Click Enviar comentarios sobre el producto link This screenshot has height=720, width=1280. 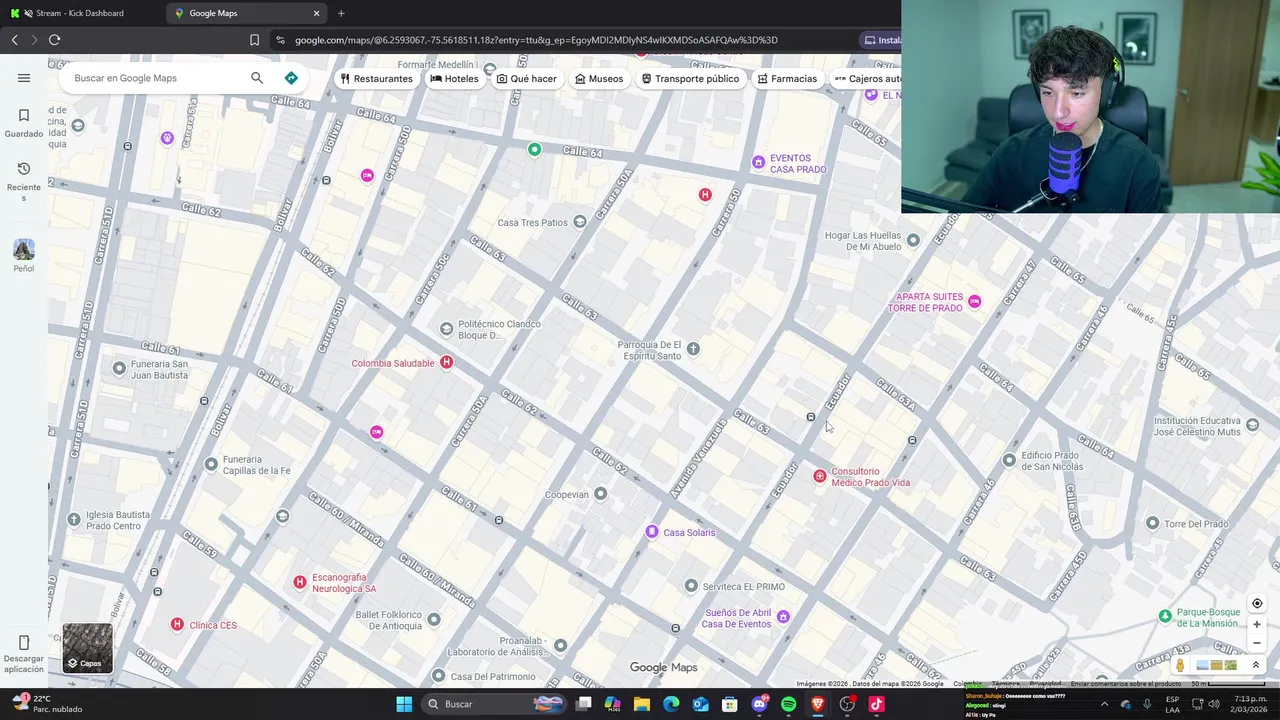[1126, 684]
